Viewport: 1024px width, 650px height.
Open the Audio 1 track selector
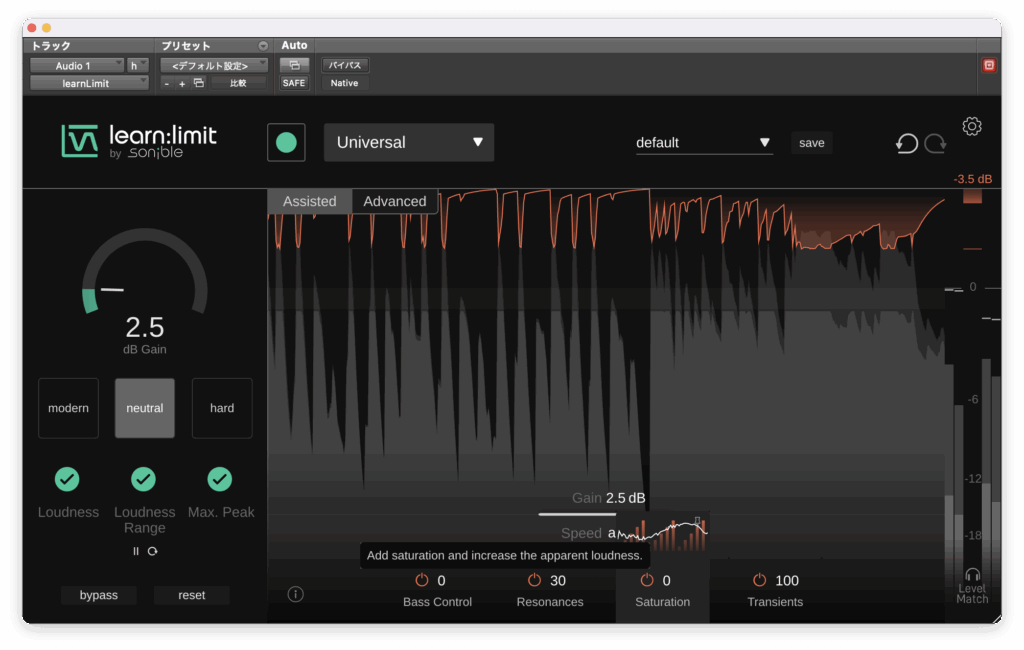pyautogui.click(x=77, y=65)
